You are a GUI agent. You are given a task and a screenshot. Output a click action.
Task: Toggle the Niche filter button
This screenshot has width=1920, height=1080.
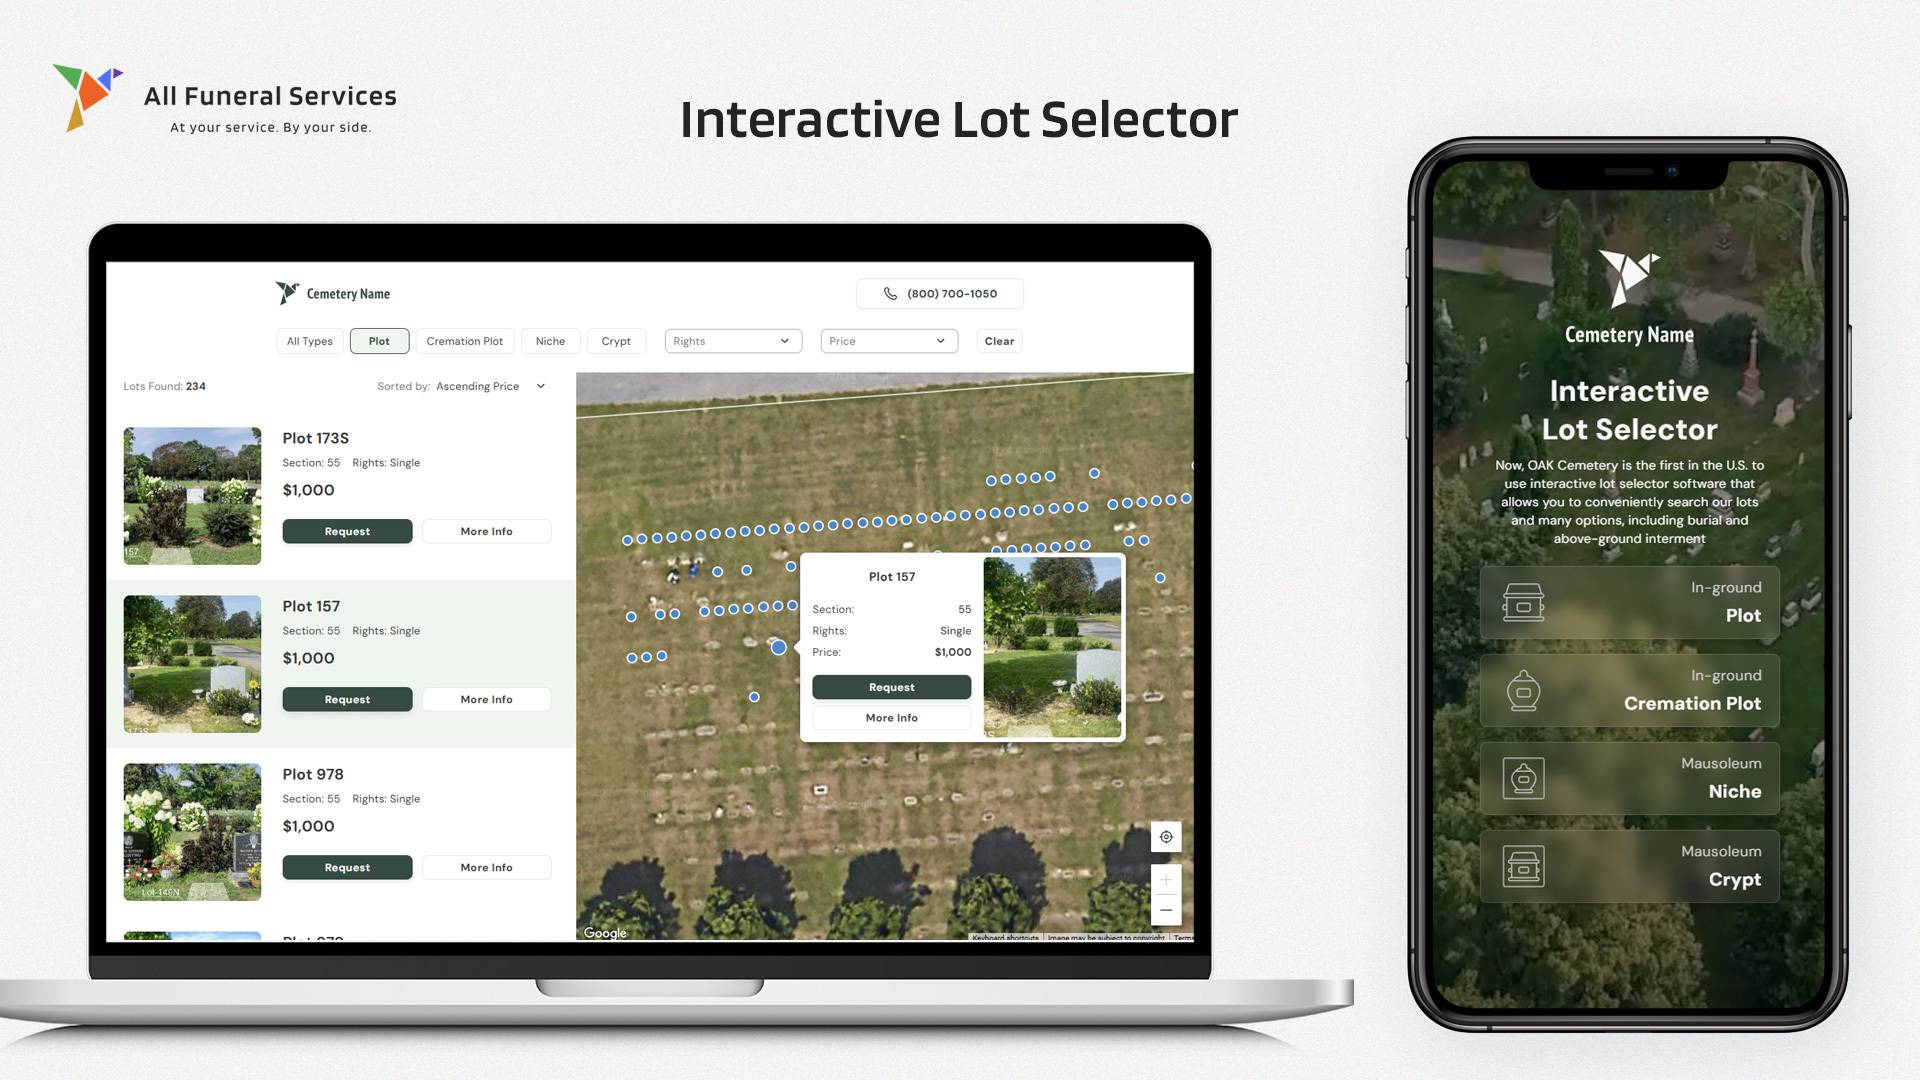(551, 340)
